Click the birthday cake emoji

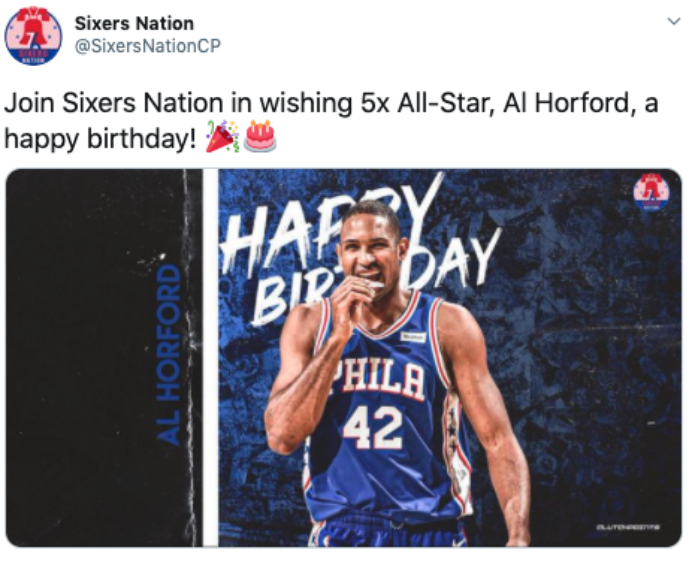pyautogui.click(x=260, y=136)
